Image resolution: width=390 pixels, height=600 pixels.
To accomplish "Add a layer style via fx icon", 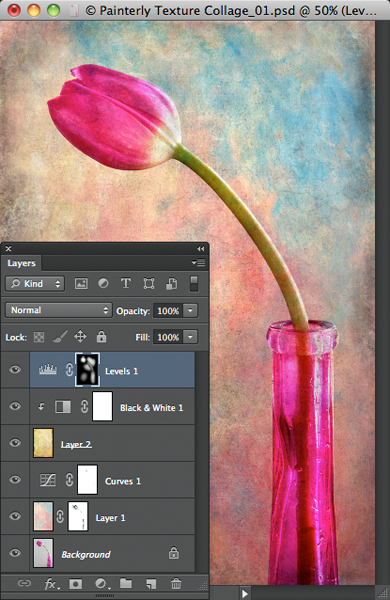I will [51, 584].
